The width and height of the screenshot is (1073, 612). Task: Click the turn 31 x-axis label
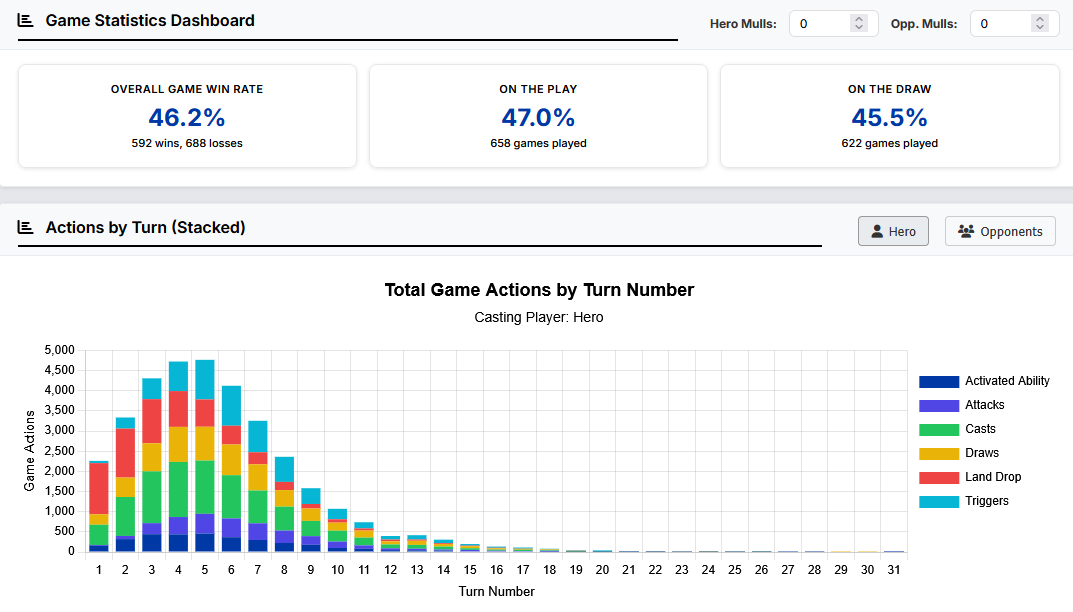pyautogui.click(x=894, y=570)
